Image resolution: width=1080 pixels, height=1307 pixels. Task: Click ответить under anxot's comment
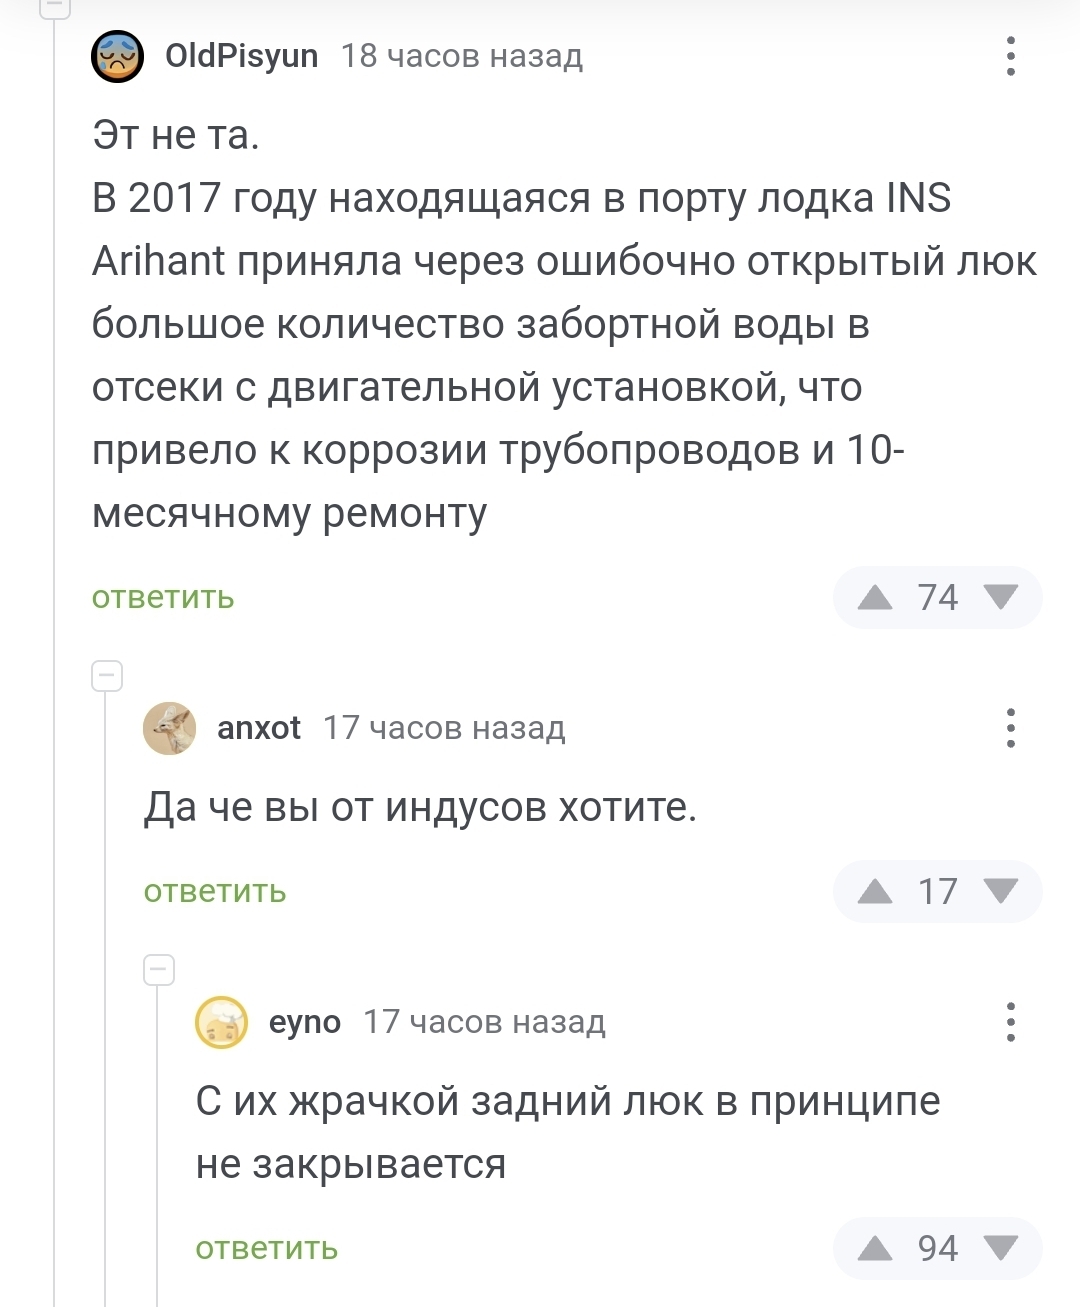pos(216,891)
